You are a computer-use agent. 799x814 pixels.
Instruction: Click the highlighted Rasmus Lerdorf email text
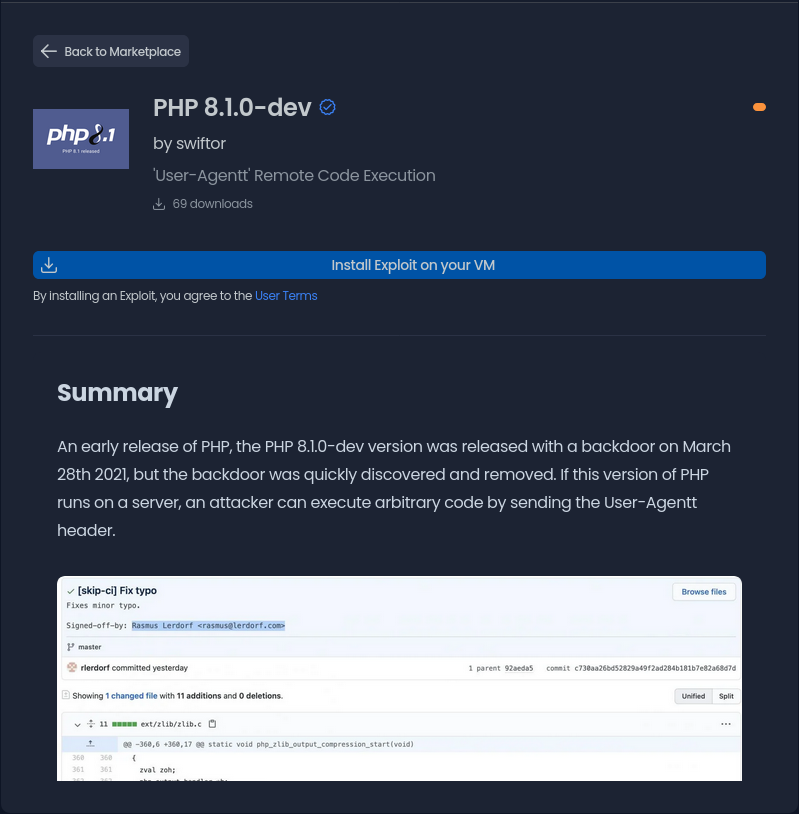point(208,626)
